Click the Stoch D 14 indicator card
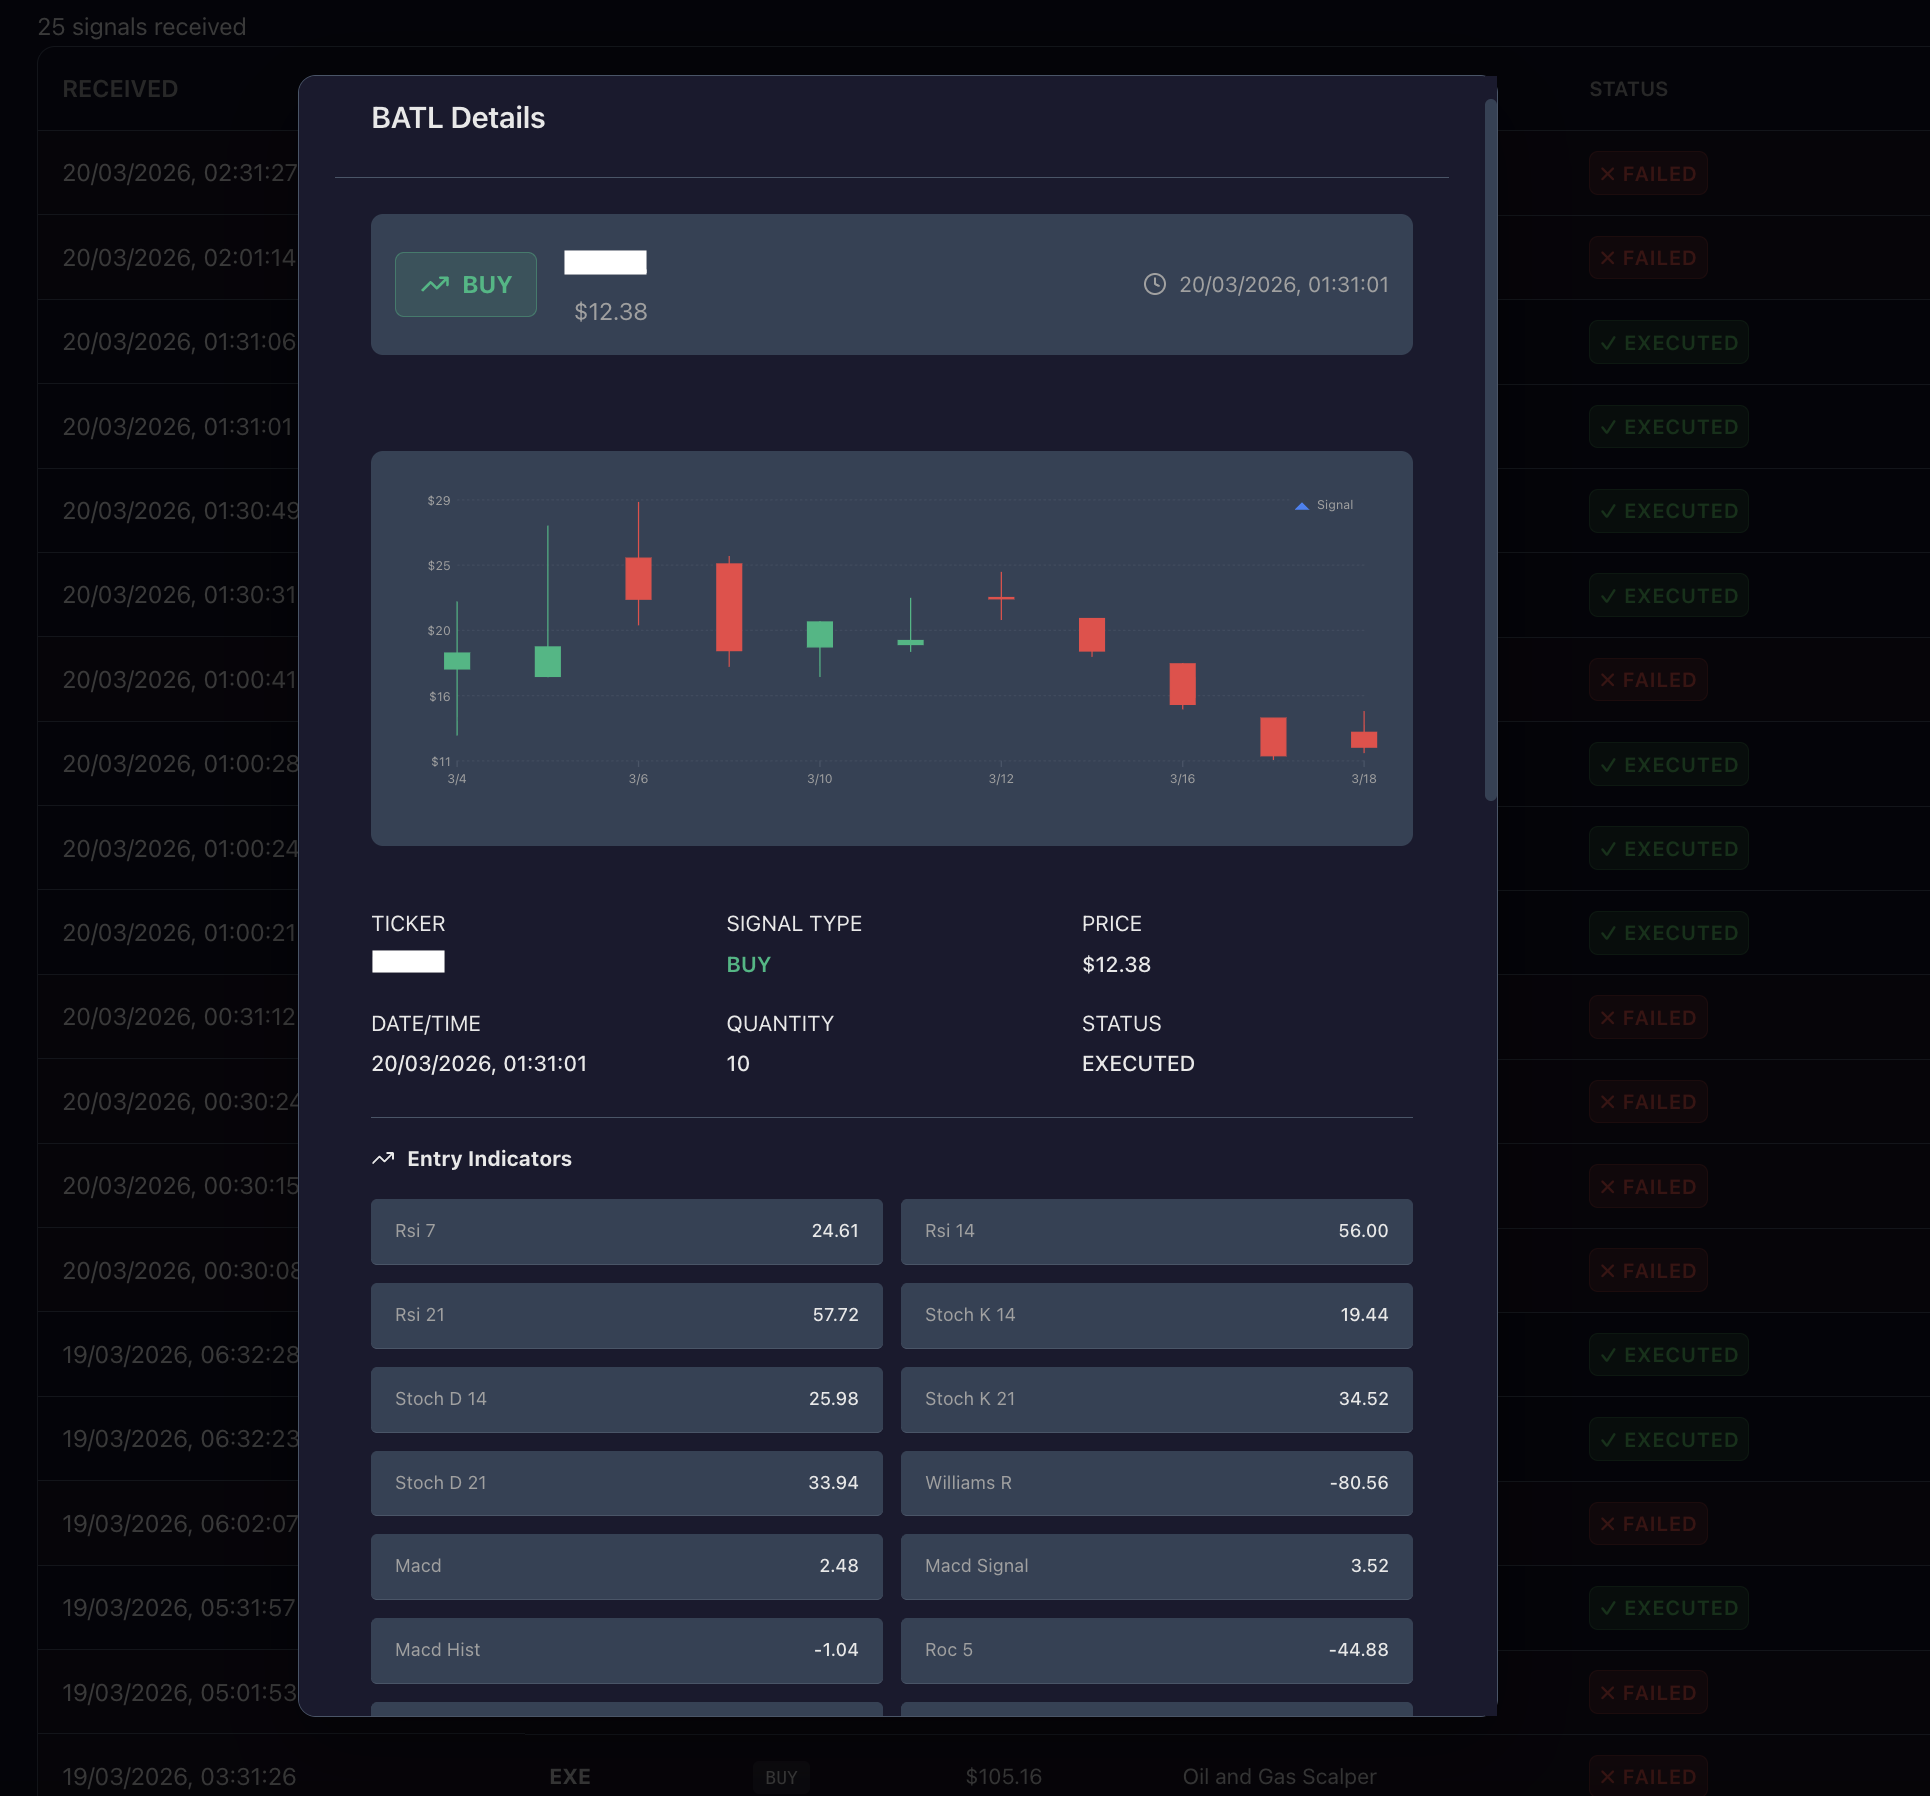Screen dimensions: 1930x1796 pos(627,1399)
